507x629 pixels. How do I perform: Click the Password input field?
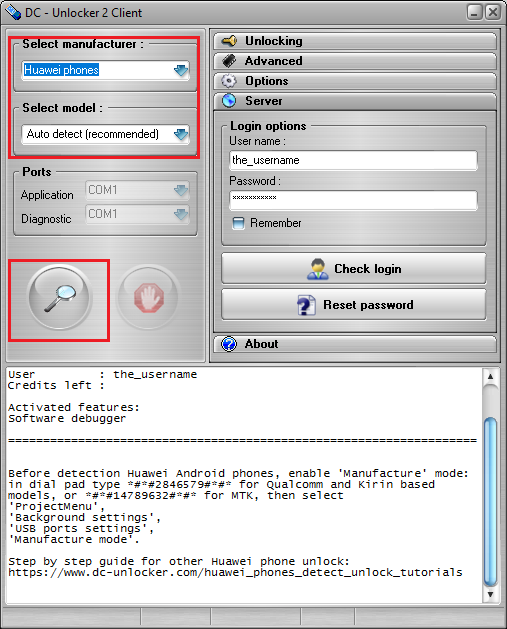[x=353, y=200]
